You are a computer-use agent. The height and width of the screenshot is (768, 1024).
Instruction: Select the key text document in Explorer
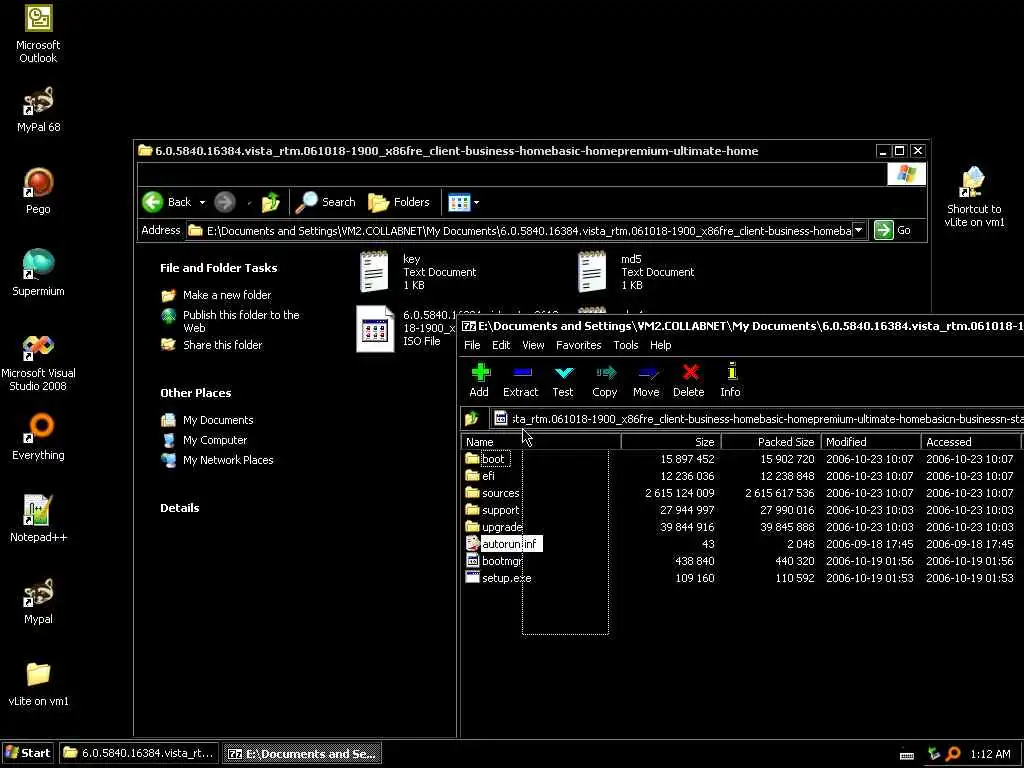click(x=418, y=272)
